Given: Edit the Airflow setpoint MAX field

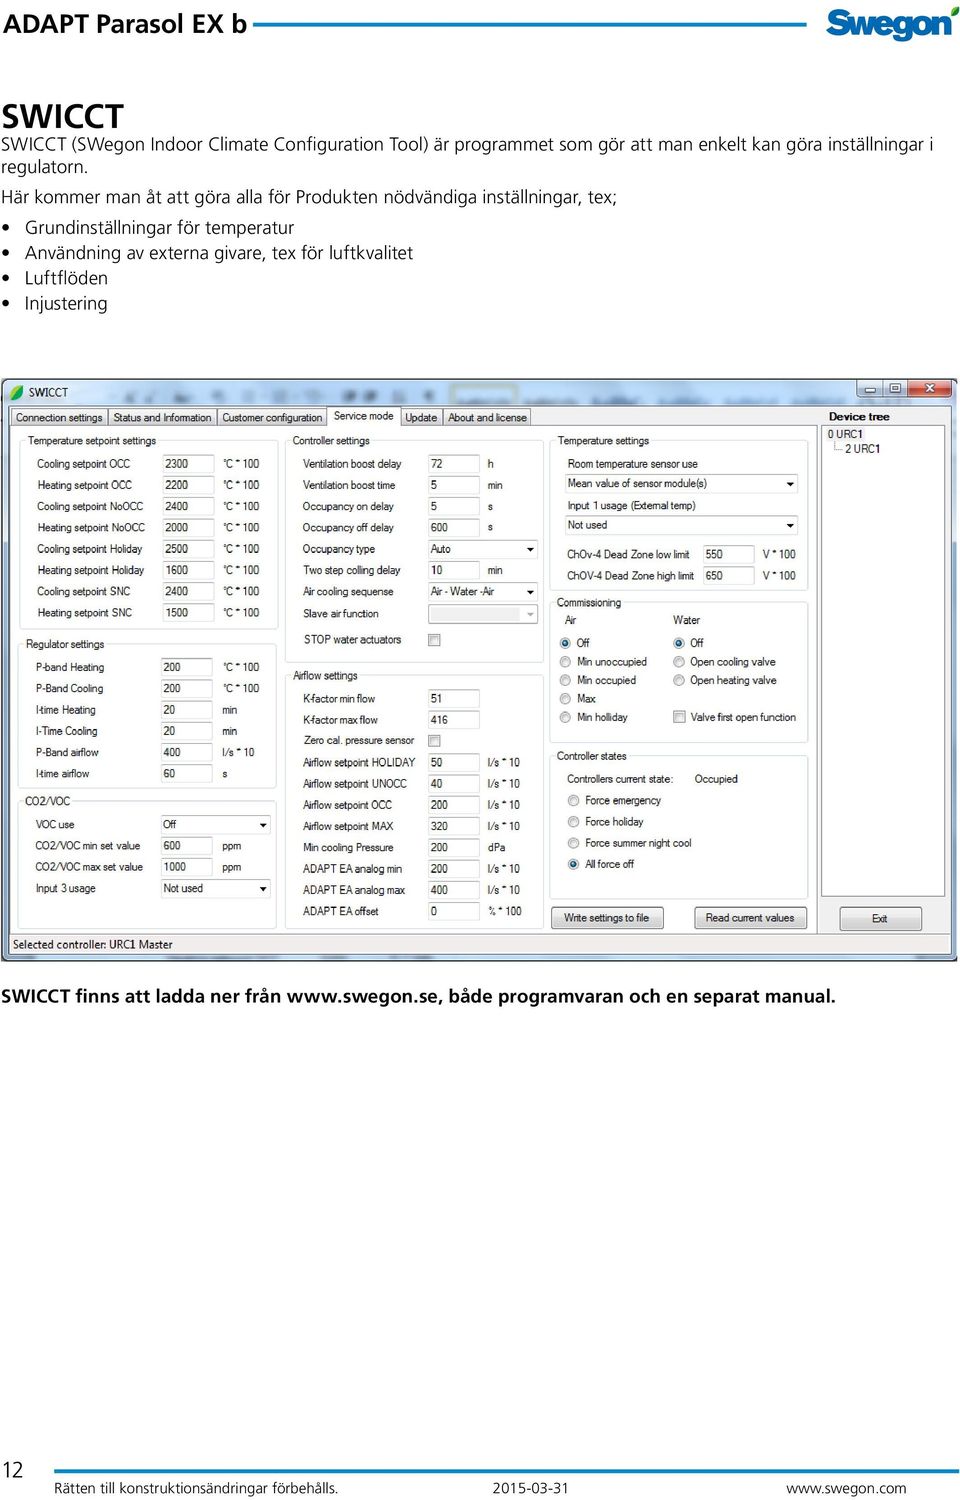Looking at the screenshot, I should (453, 827).
